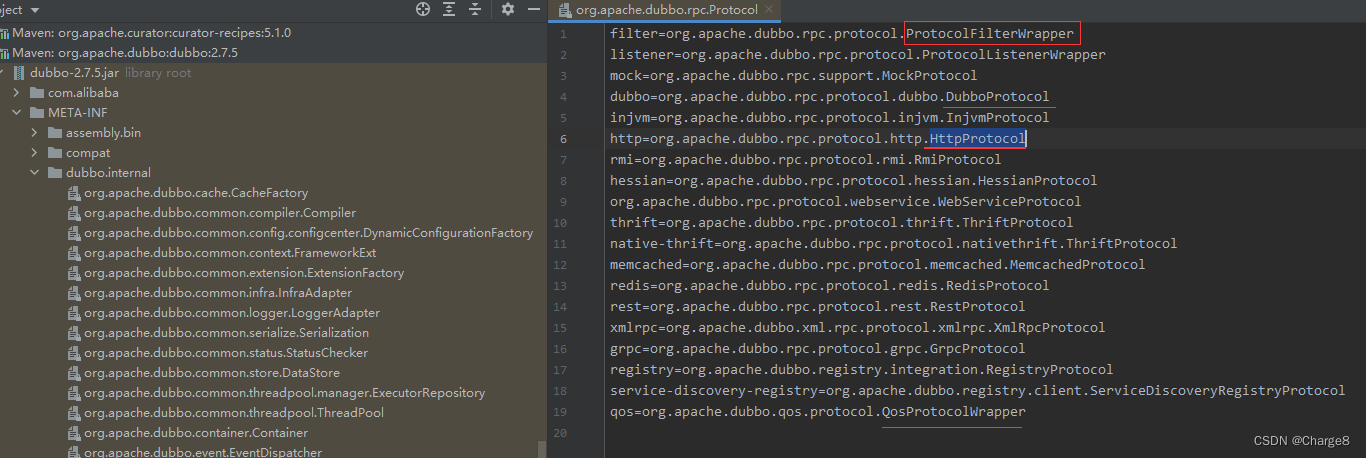Click DubboProtocol on line 4
This screenshot has height=458, width=1366.
point(998,96)
